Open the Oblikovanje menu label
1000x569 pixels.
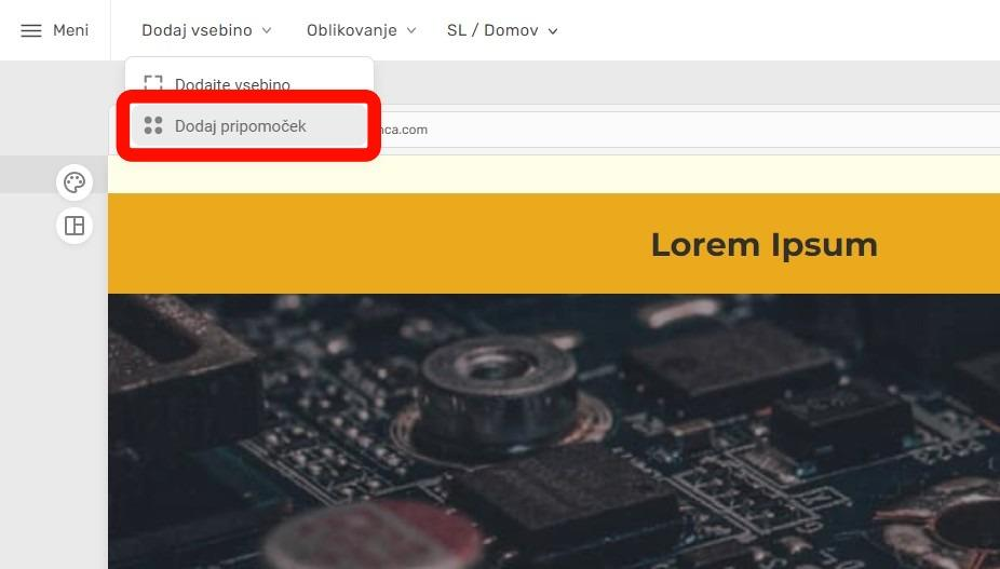coord(351,30)
